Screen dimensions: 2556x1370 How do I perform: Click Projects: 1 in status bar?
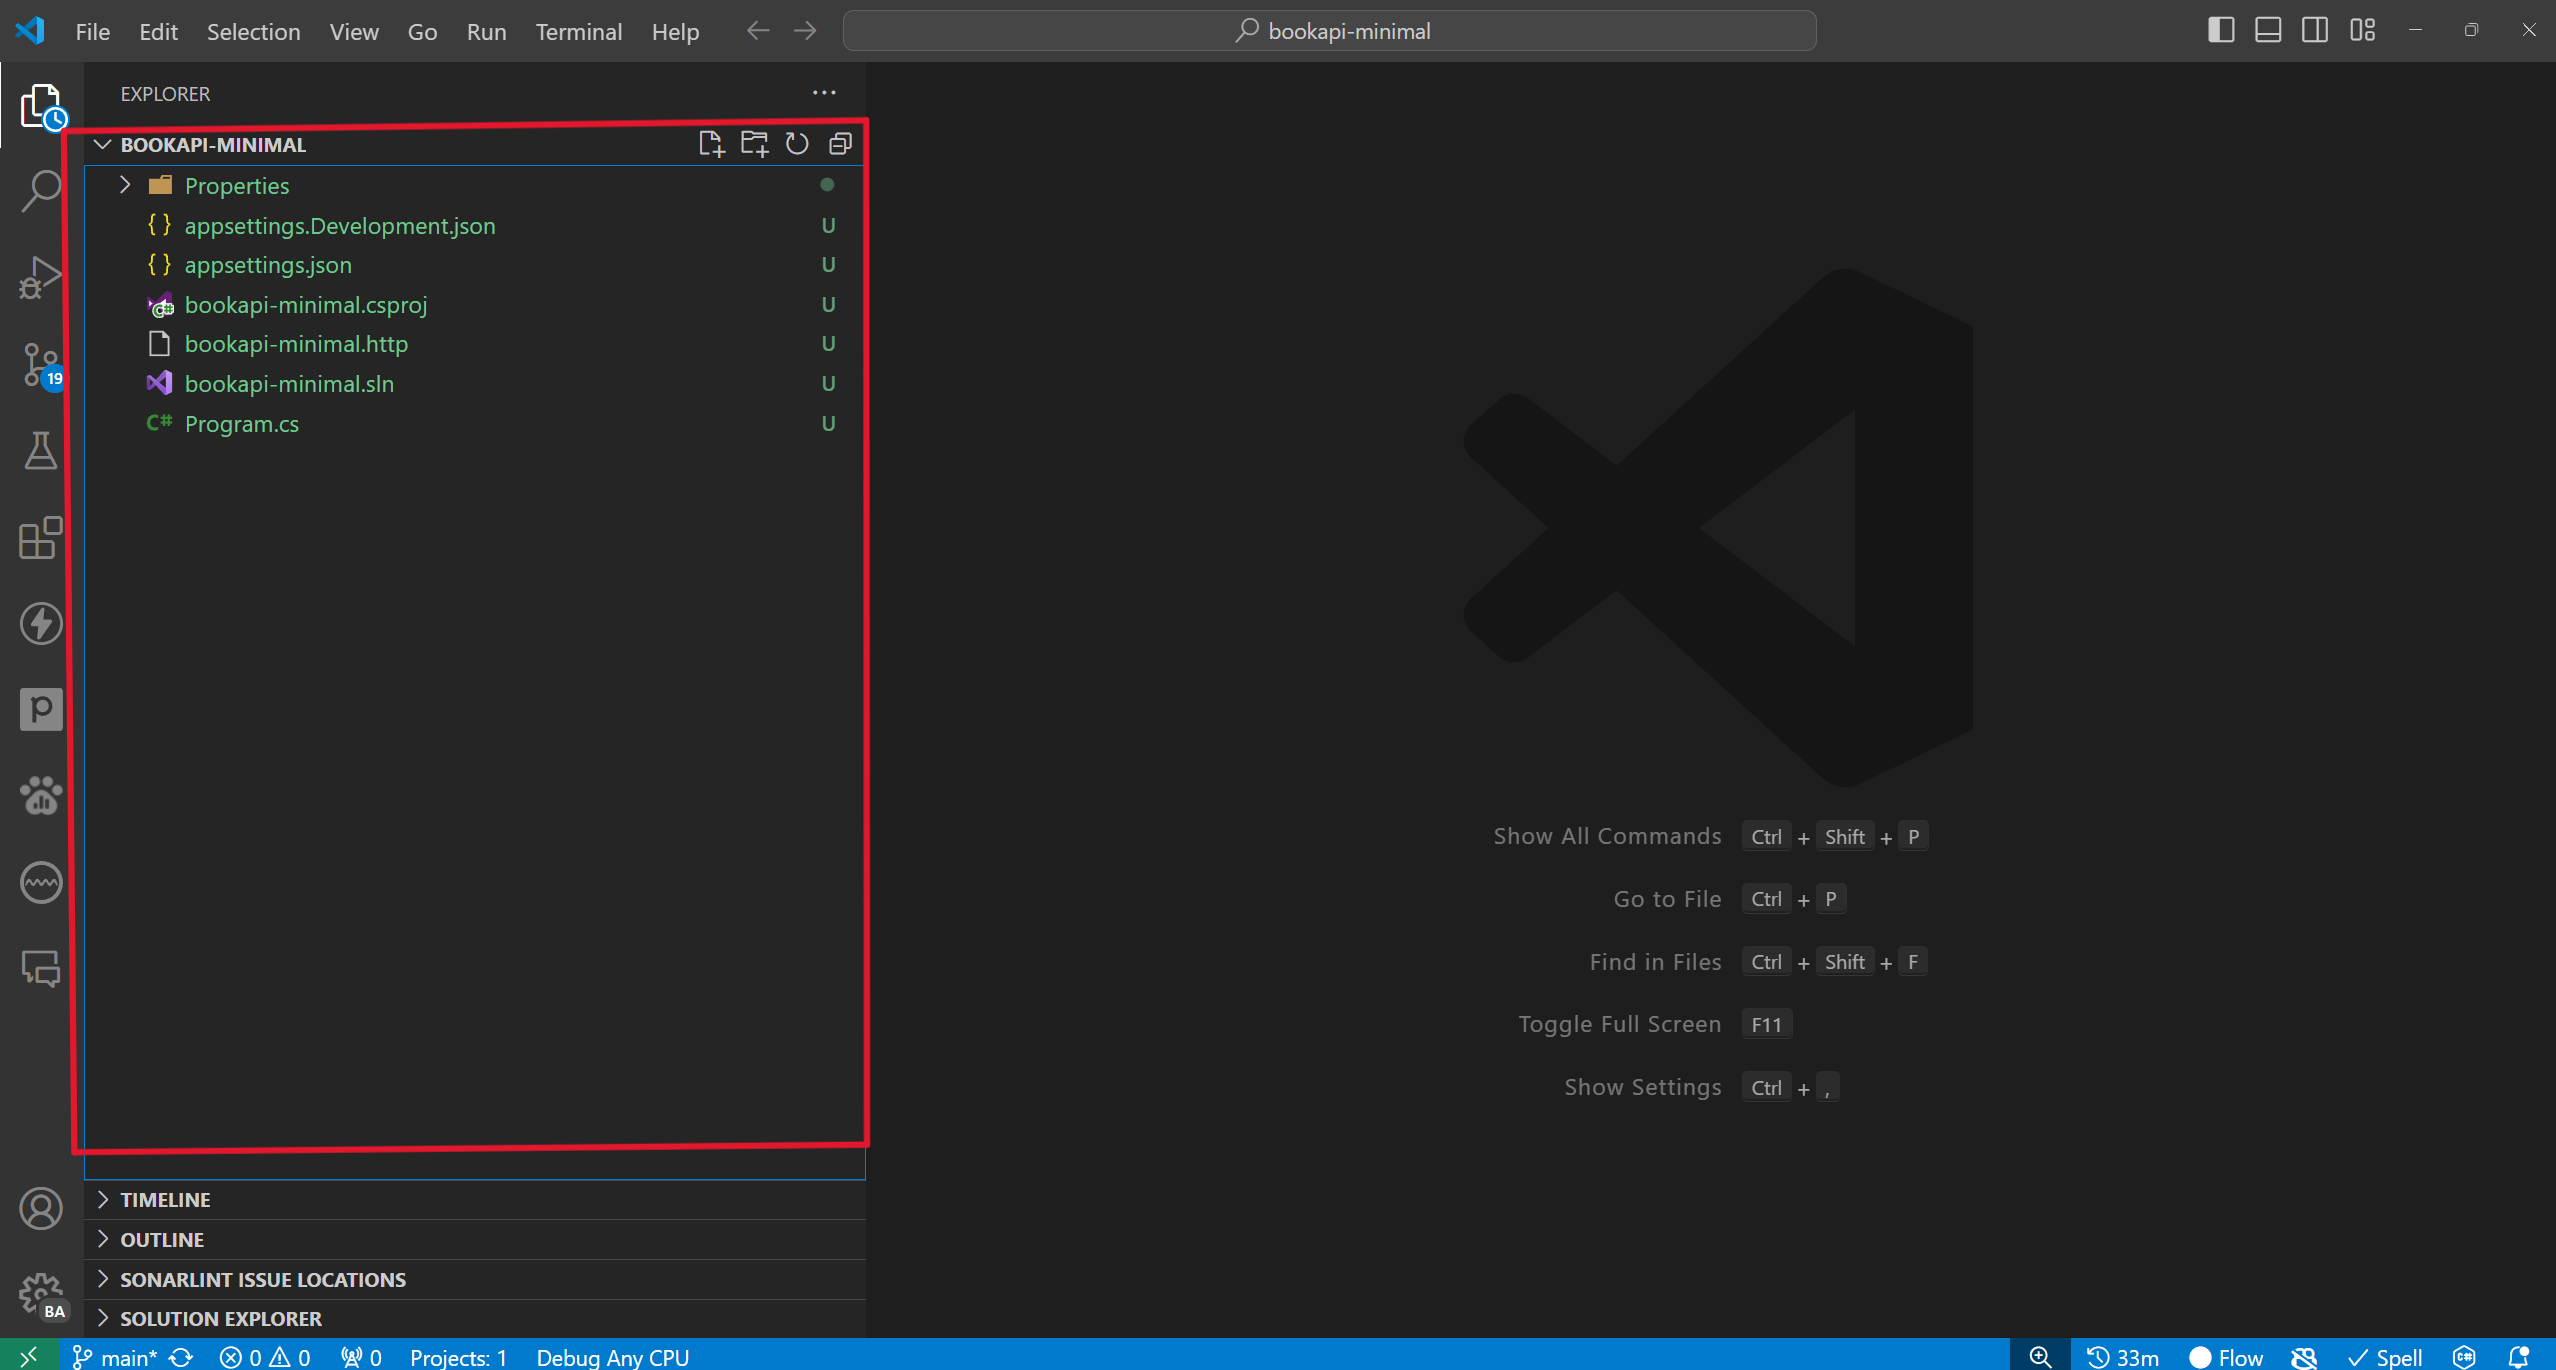[x=458, y=1357]
